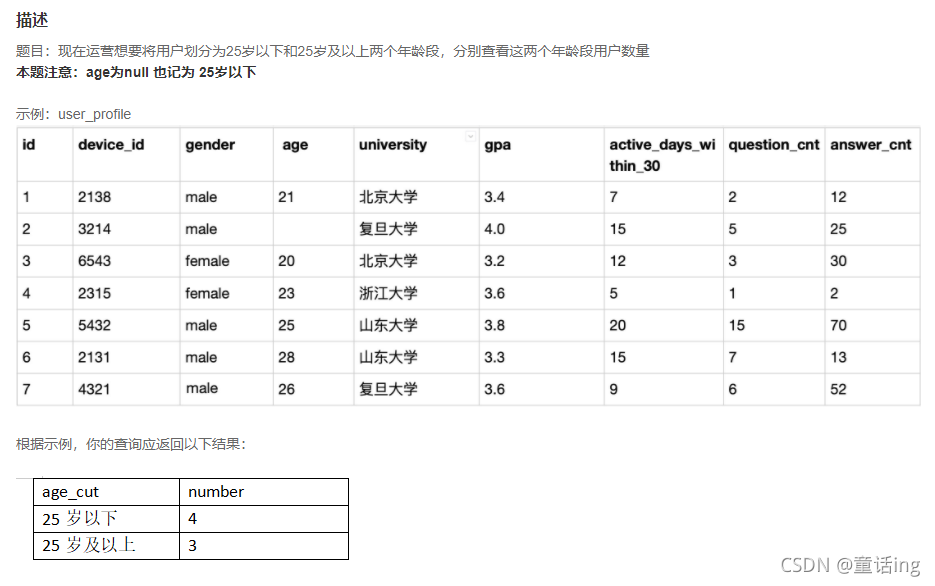Click "北京大学" in the row with id 1
The image size is (935, 586).
pos(388,197)
